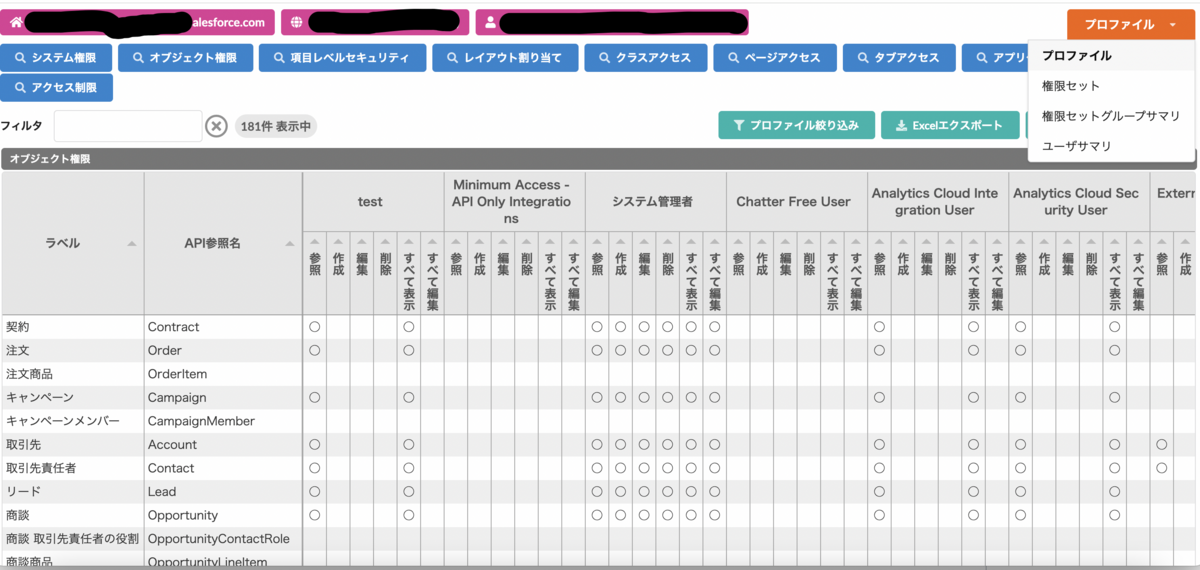Sort by 参照 arrow under test profile
Viewport: 1200px width, 570px height.
tap(314, 241)
